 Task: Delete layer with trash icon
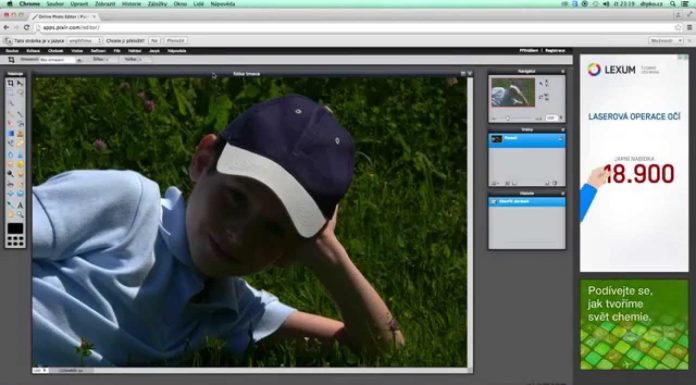555,183
